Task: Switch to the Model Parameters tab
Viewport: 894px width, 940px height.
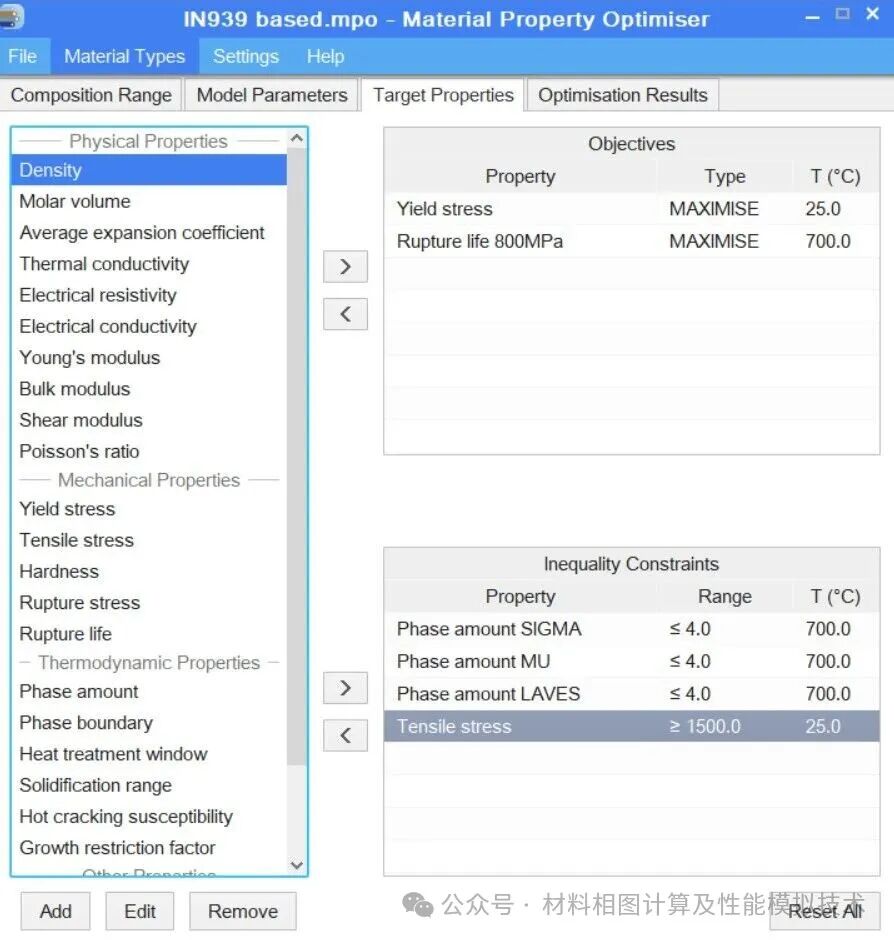Action: [272, 95]
